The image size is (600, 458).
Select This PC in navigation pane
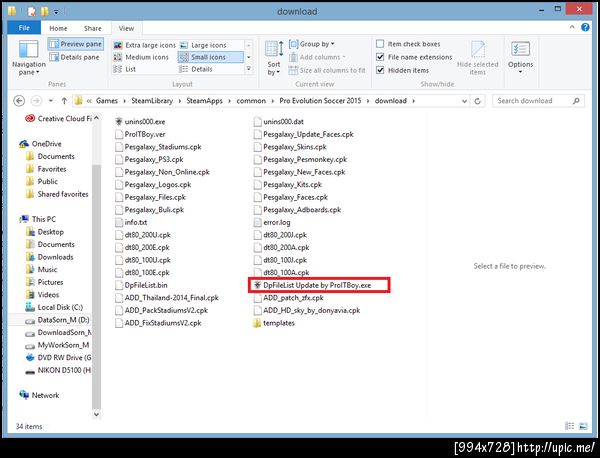38,219
